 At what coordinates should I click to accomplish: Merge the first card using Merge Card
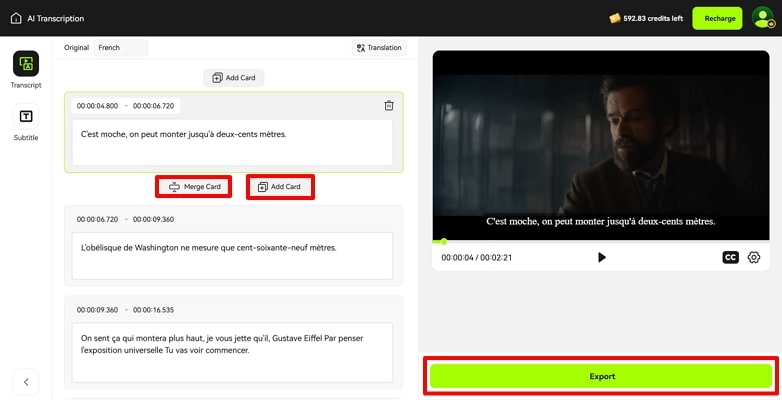194,187
